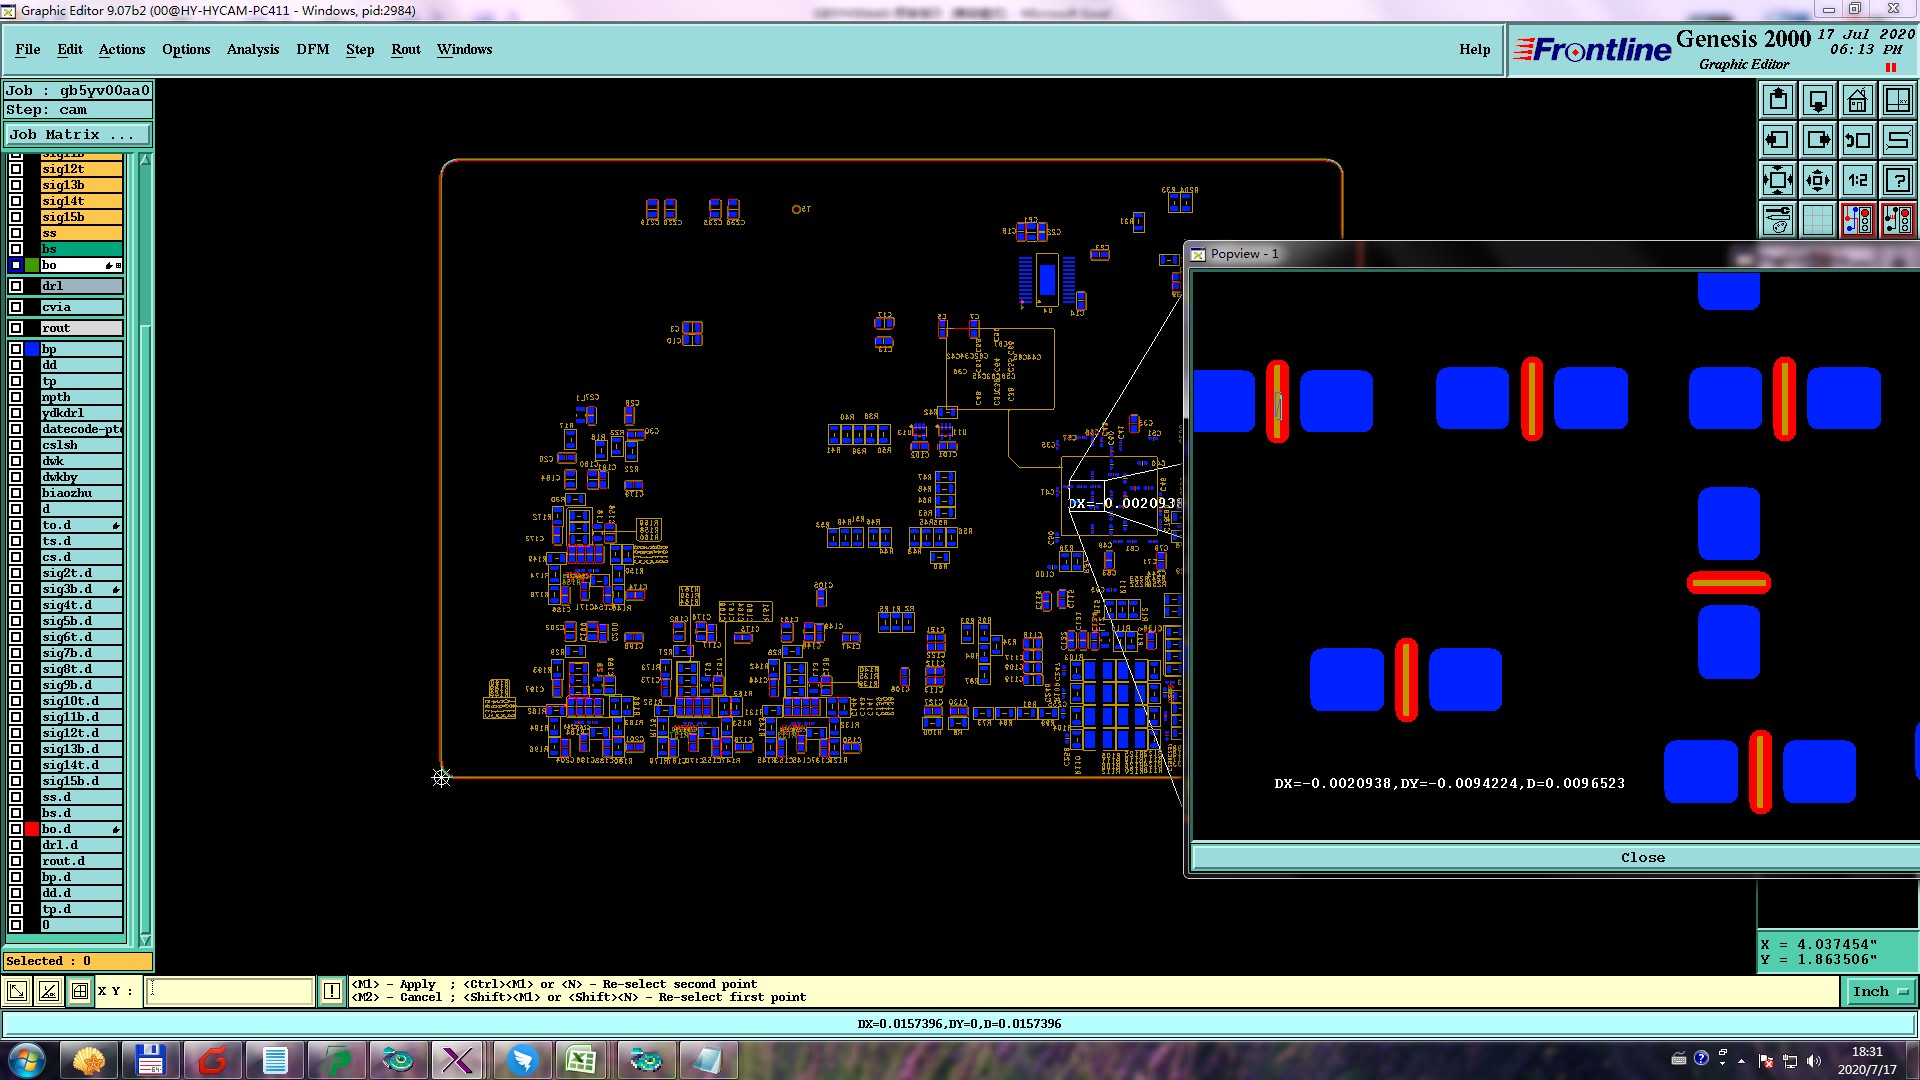Click the pan up arrow icon

tap(1778, 100)
